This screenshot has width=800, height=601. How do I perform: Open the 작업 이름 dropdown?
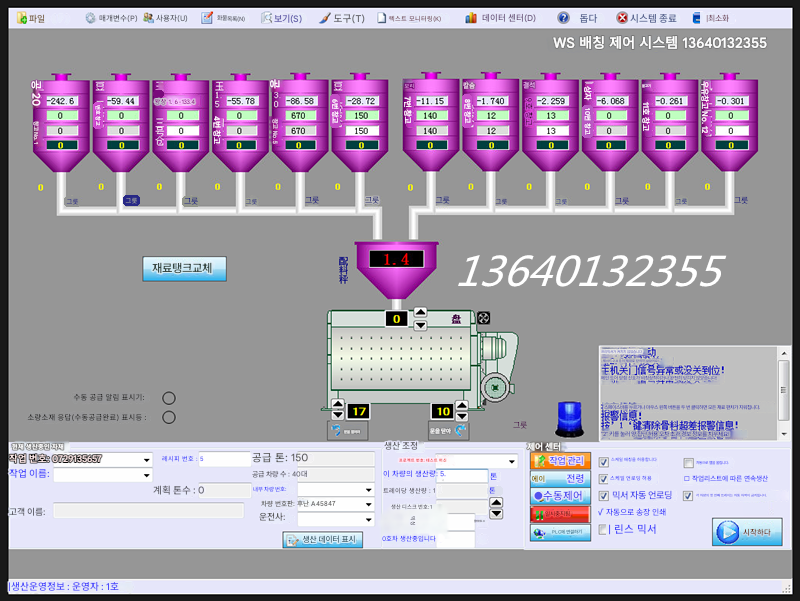click(x=146, y=476)
